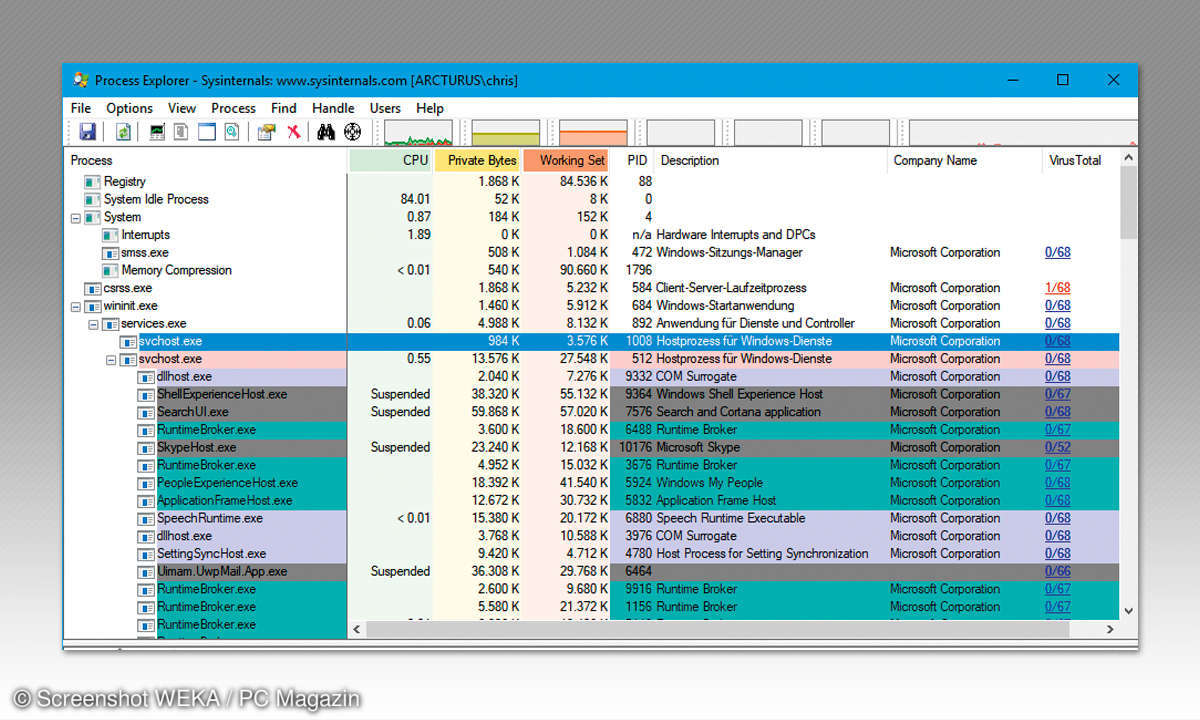
Task: Collapse the wininit.exe tree node
Action: (75, 306)
